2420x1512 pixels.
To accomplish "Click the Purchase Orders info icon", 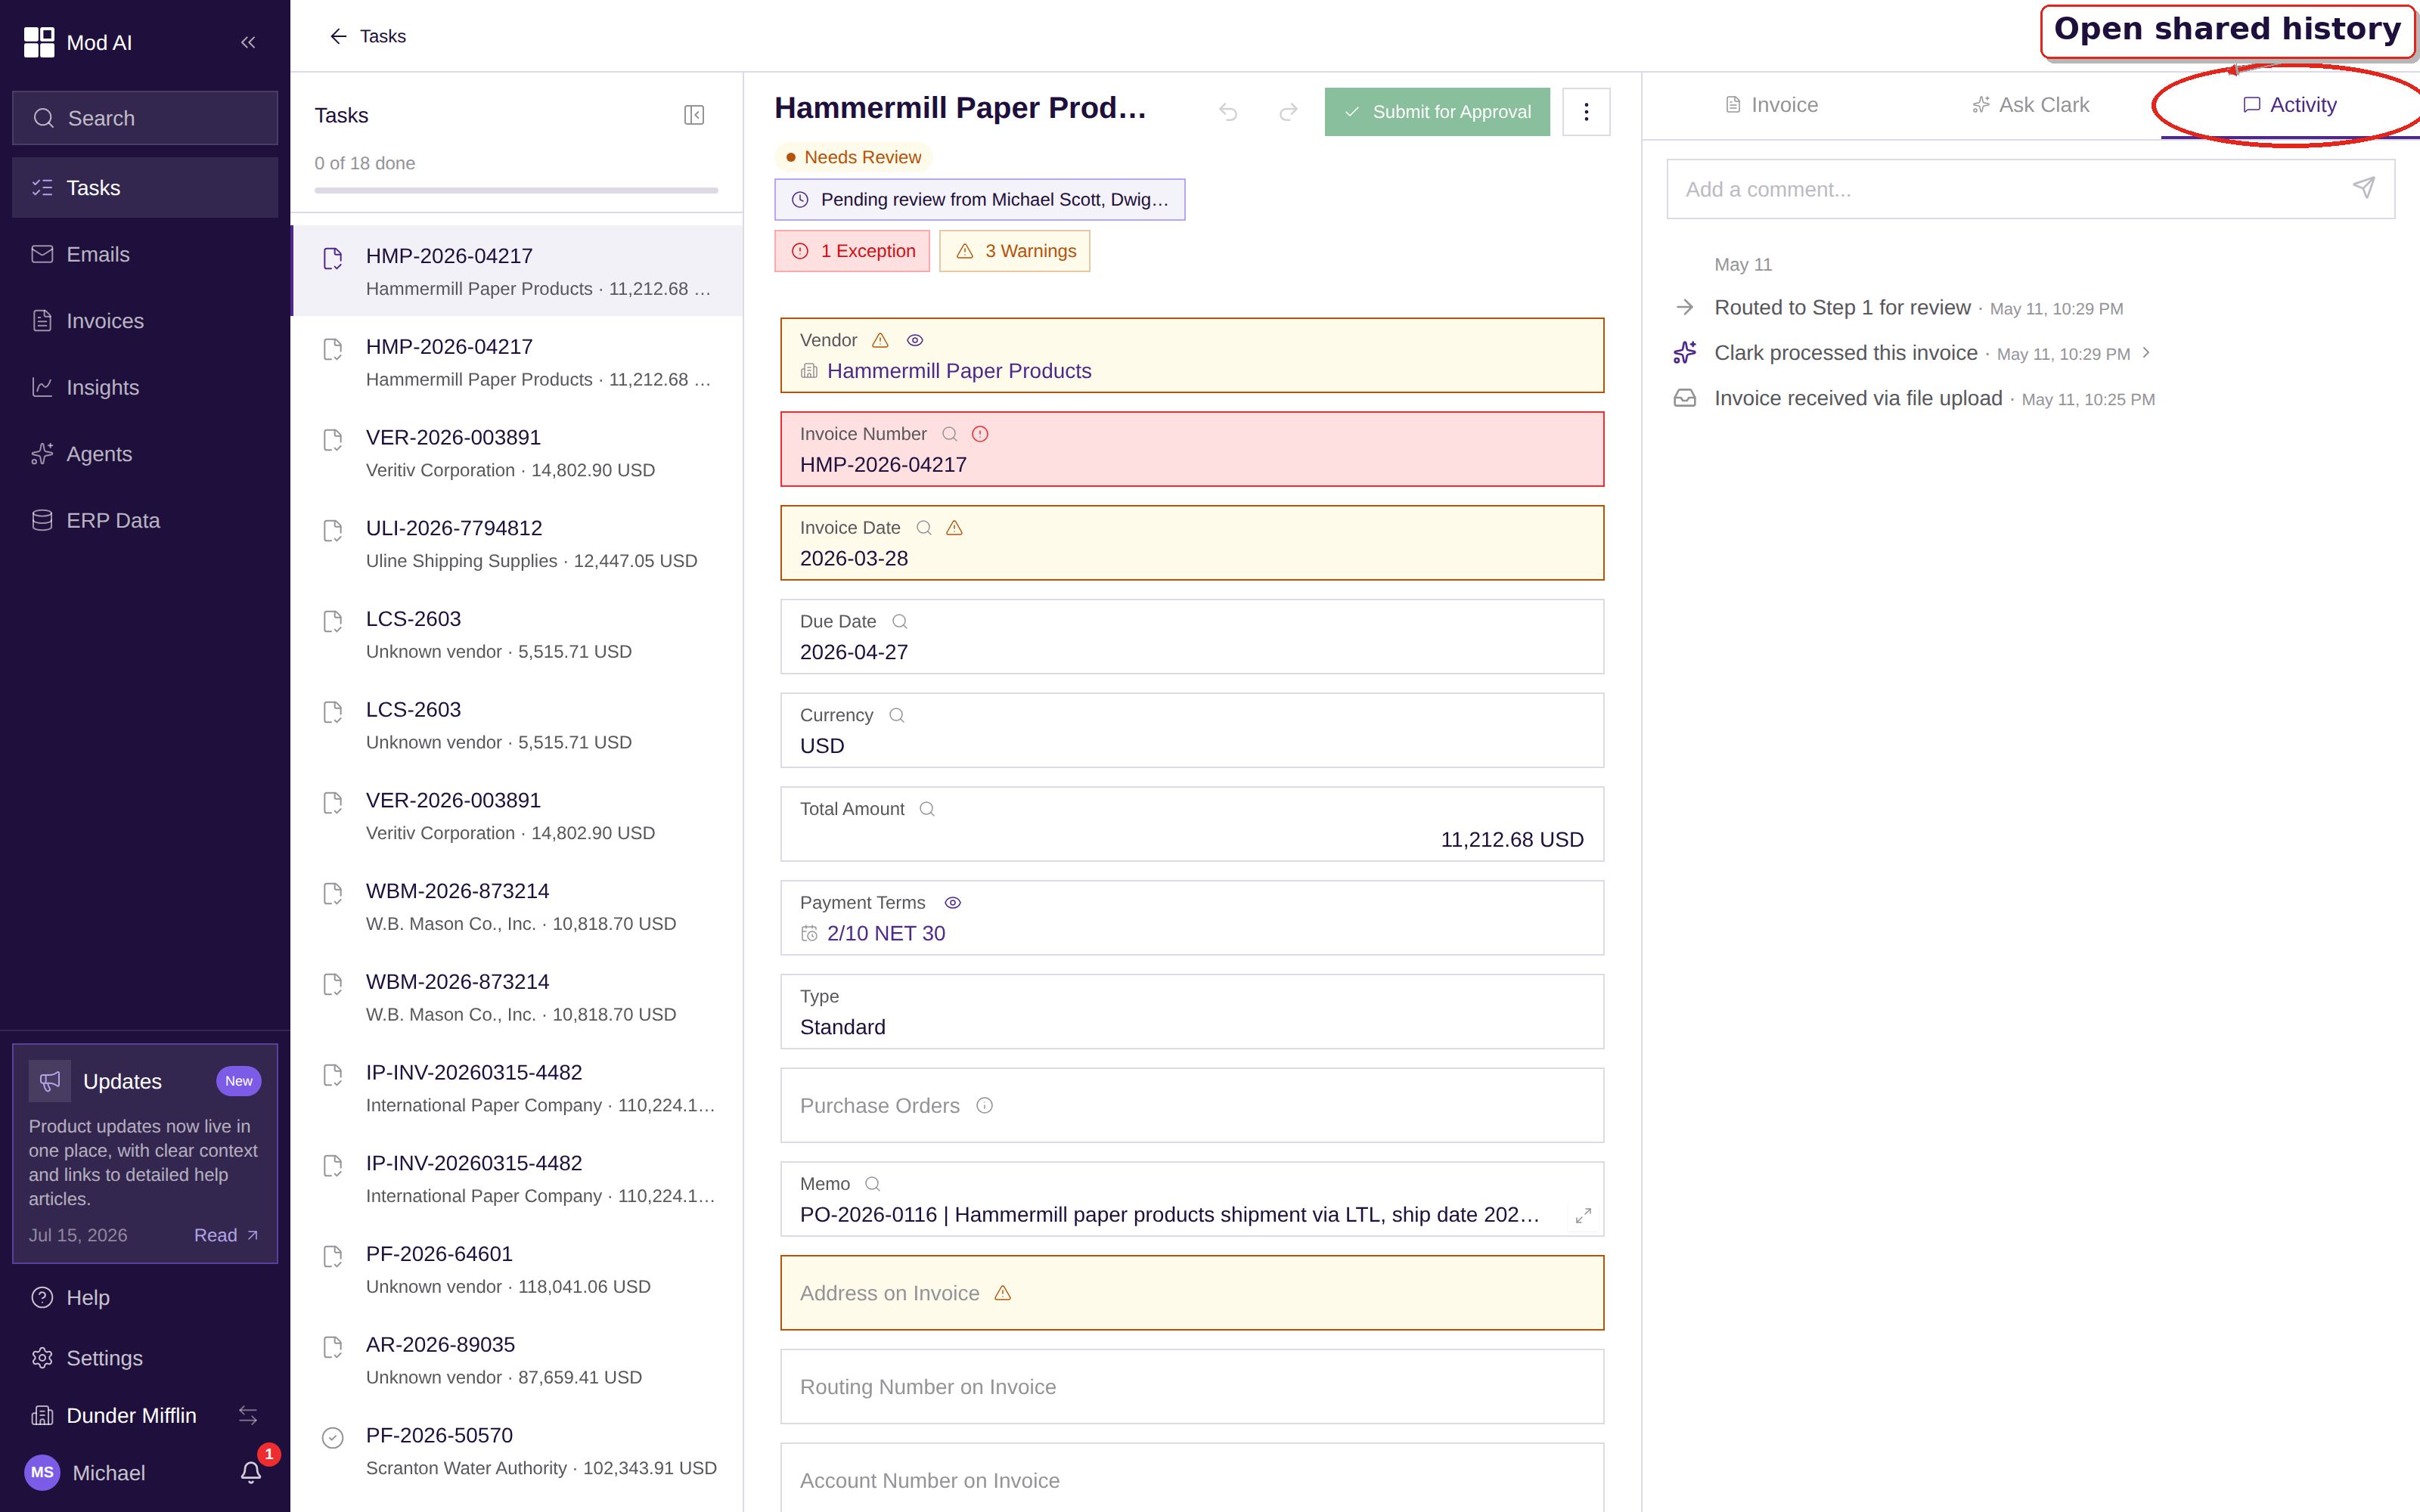I will [x=984, y=1106].
